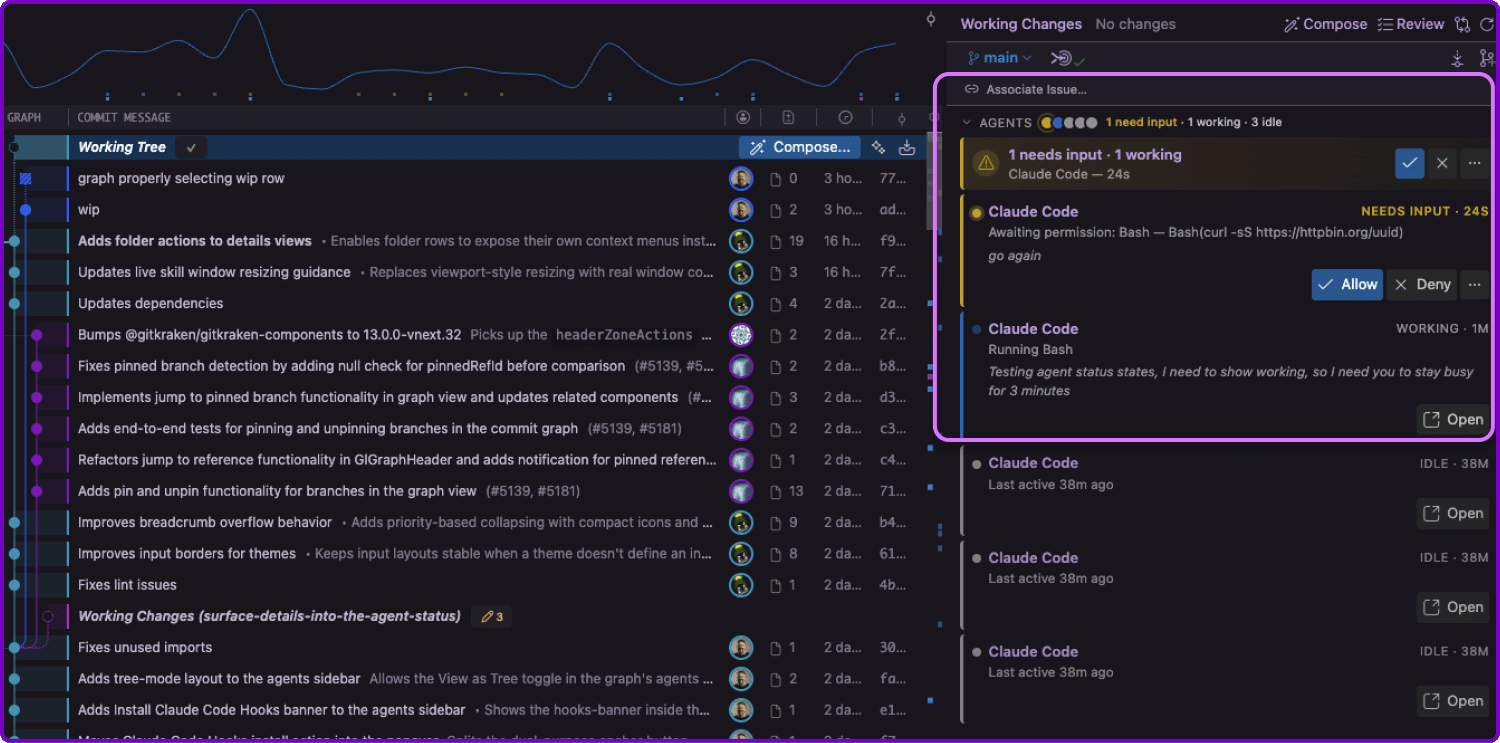Select the 'Updates dependencies' commit
1500x743 pixels.
464,303
